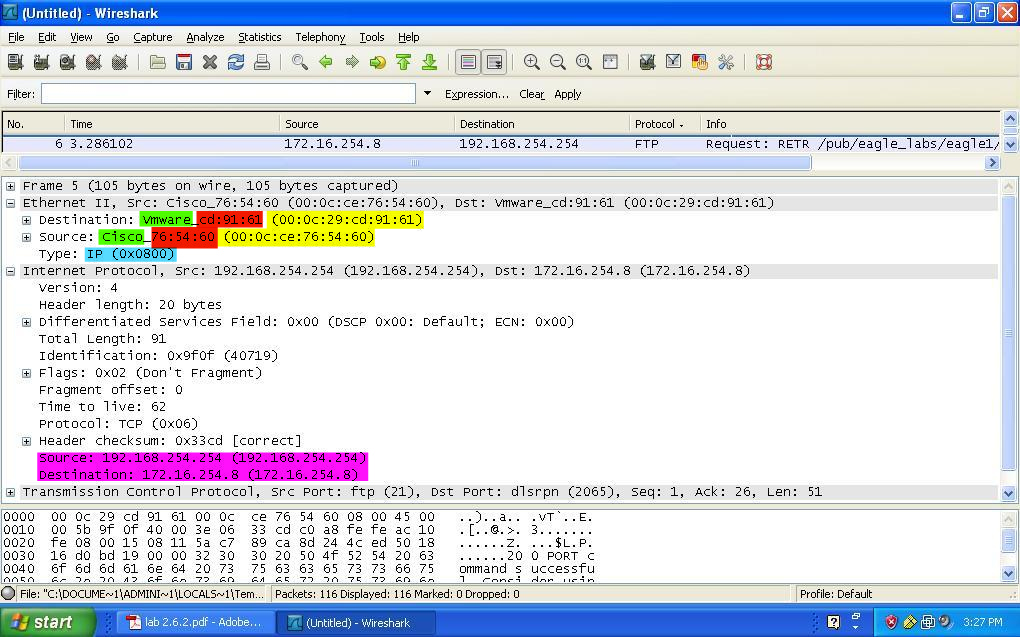Edit capture filters
This screenshot has width=1020, height=637.
[x=647, y=62]
